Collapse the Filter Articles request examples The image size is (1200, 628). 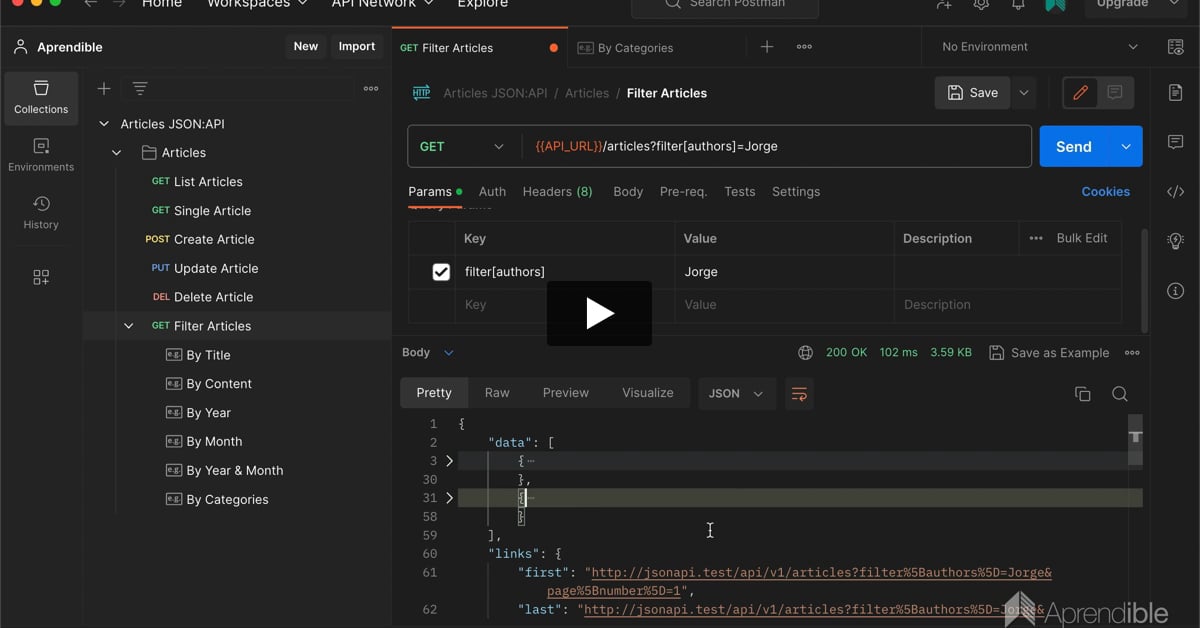click(129, 326)
